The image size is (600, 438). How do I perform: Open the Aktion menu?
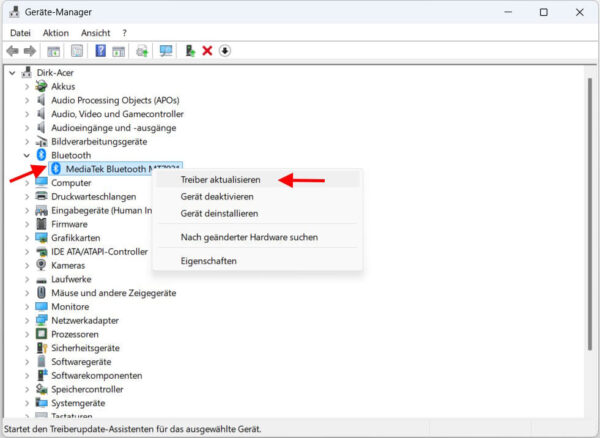coord(56,33)
